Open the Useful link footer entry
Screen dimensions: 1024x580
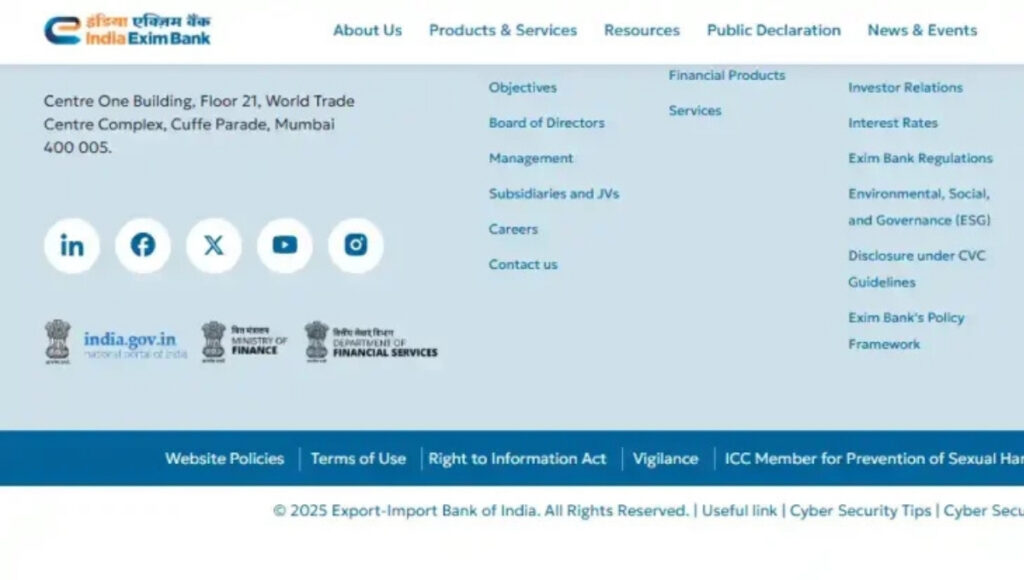[739, 511]
